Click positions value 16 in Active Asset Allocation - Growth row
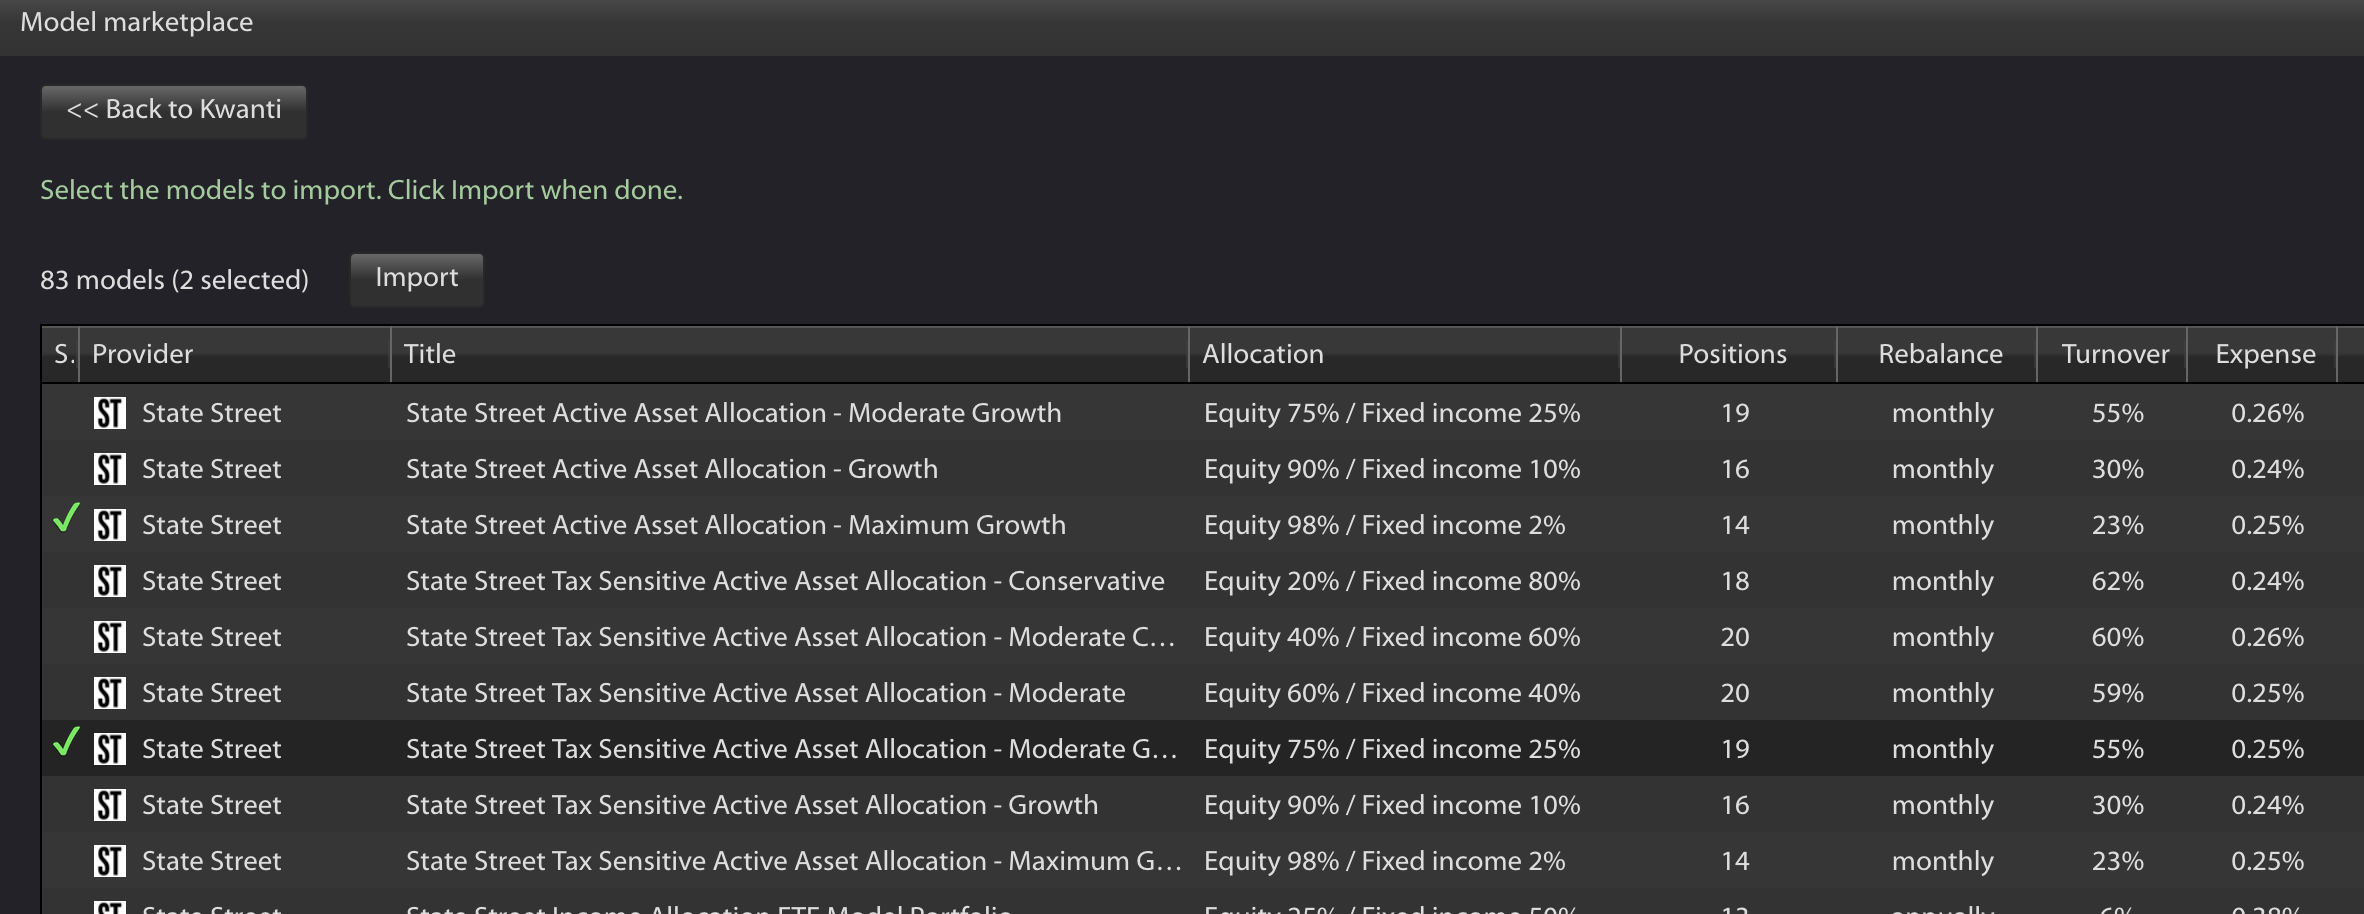Screen dimensions: 2364x914 pyautogui.click(x=1735, y=469)
